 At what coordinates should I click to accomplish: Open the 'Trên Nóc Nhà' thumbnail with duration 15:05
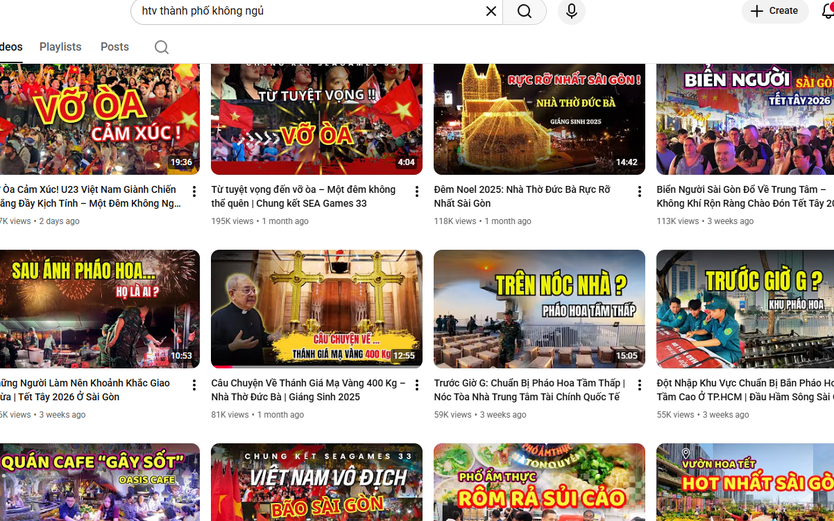tap(539, 309)
